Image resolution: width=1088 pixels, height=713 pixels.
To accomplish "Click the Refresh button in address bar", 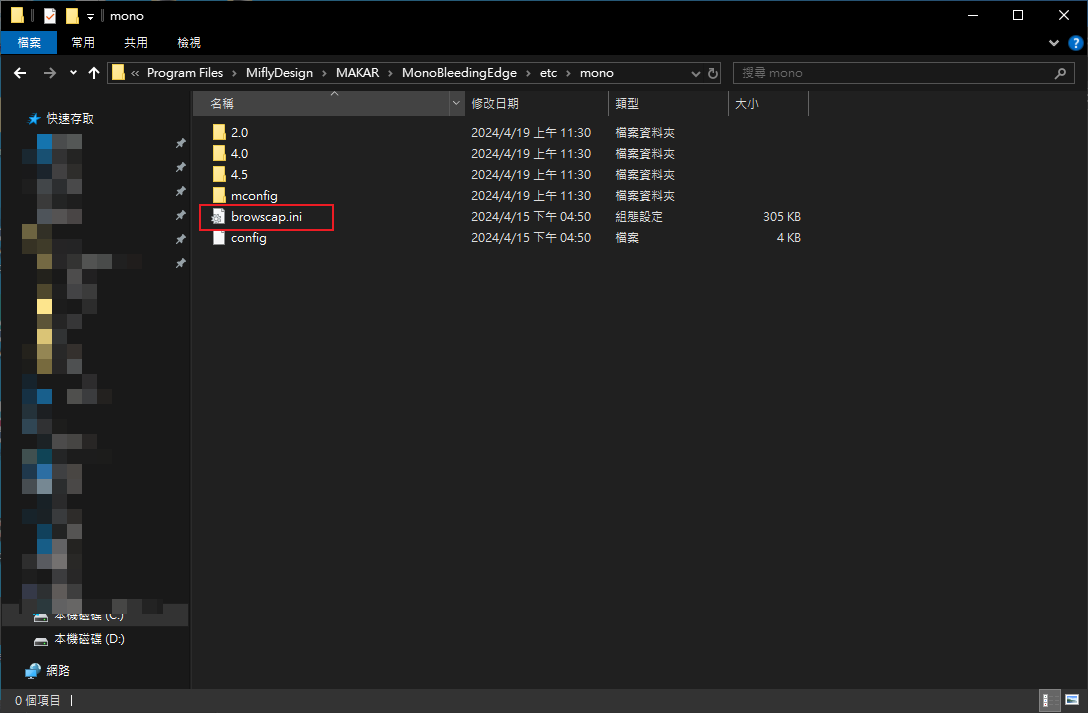I will 713,73.
